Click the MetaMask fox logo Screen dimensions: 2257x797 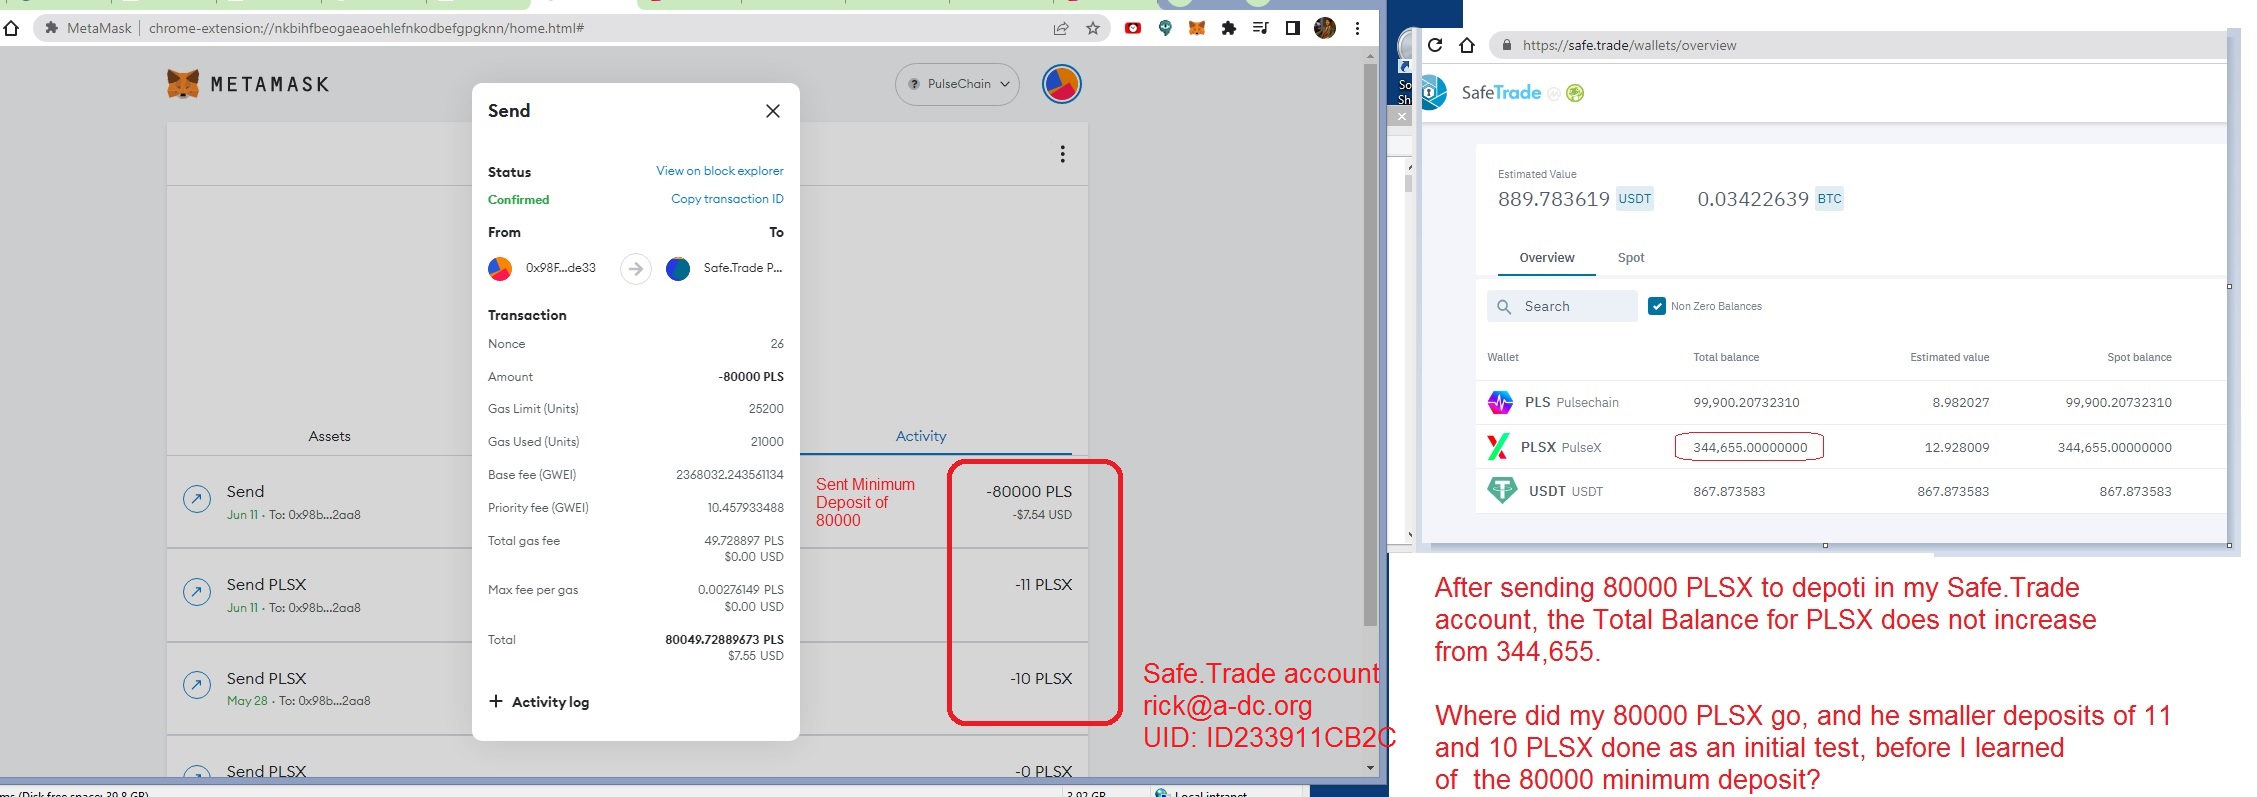183,84
